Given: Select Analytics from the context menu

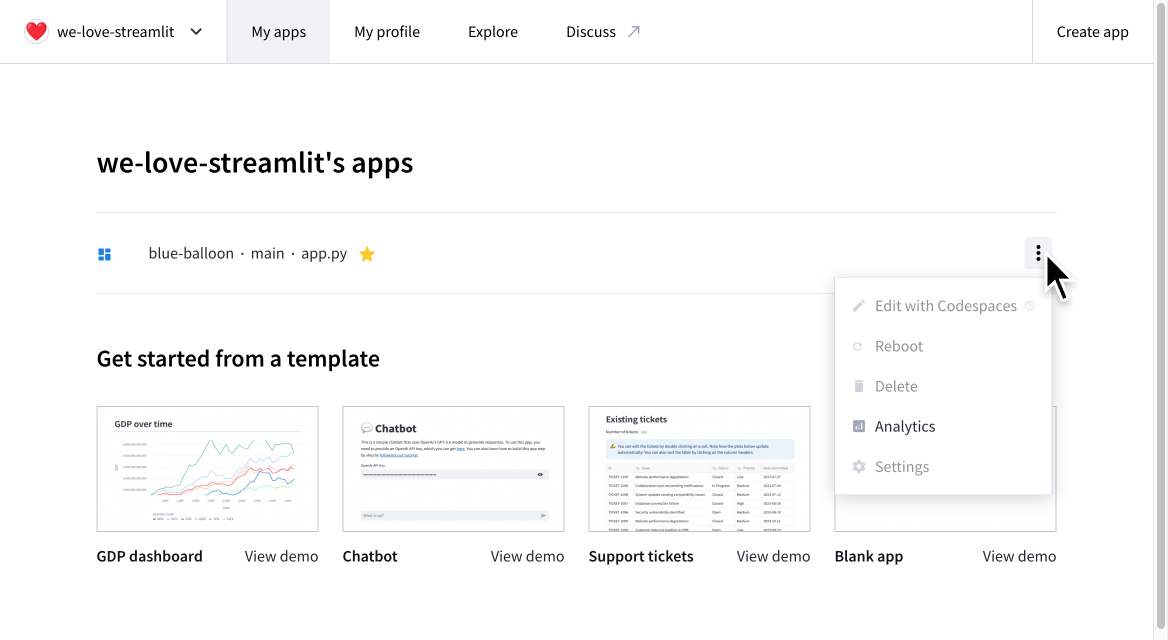Looking at the screenshot, I should tap(905, 426).
